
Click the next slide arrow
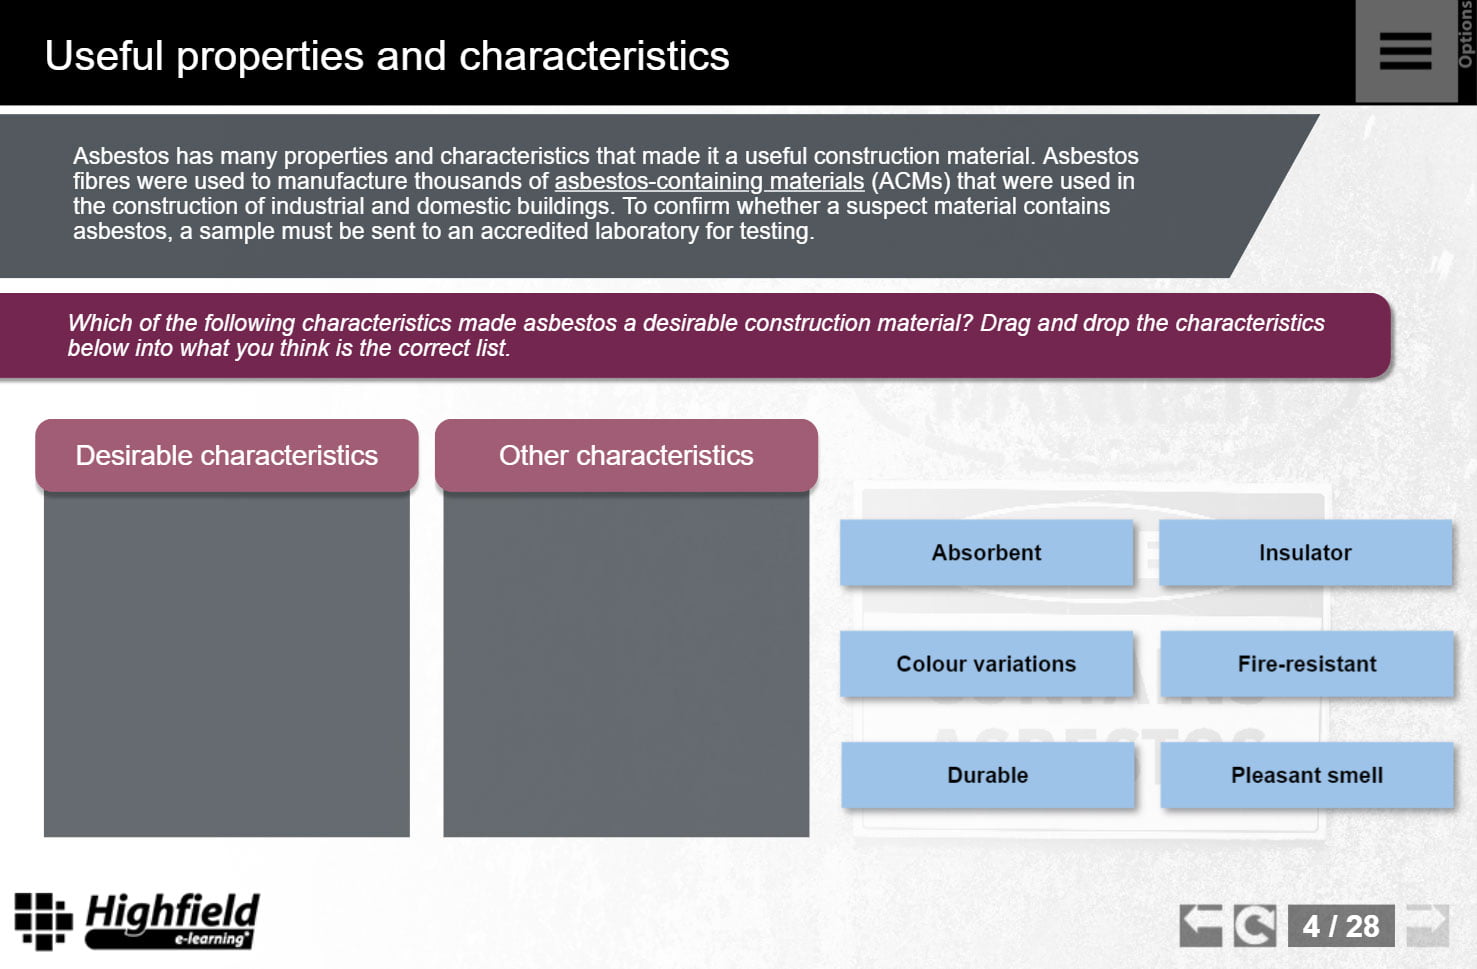coord(1428,925)
